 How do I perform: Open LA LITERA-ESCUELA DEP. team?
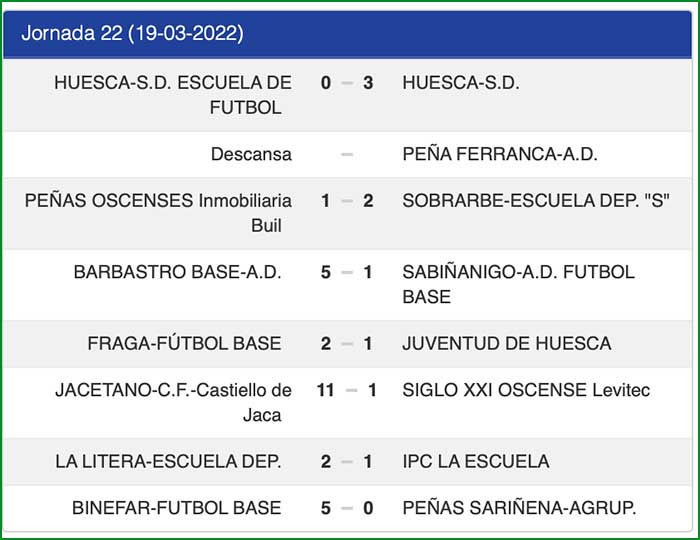point(169,461)
